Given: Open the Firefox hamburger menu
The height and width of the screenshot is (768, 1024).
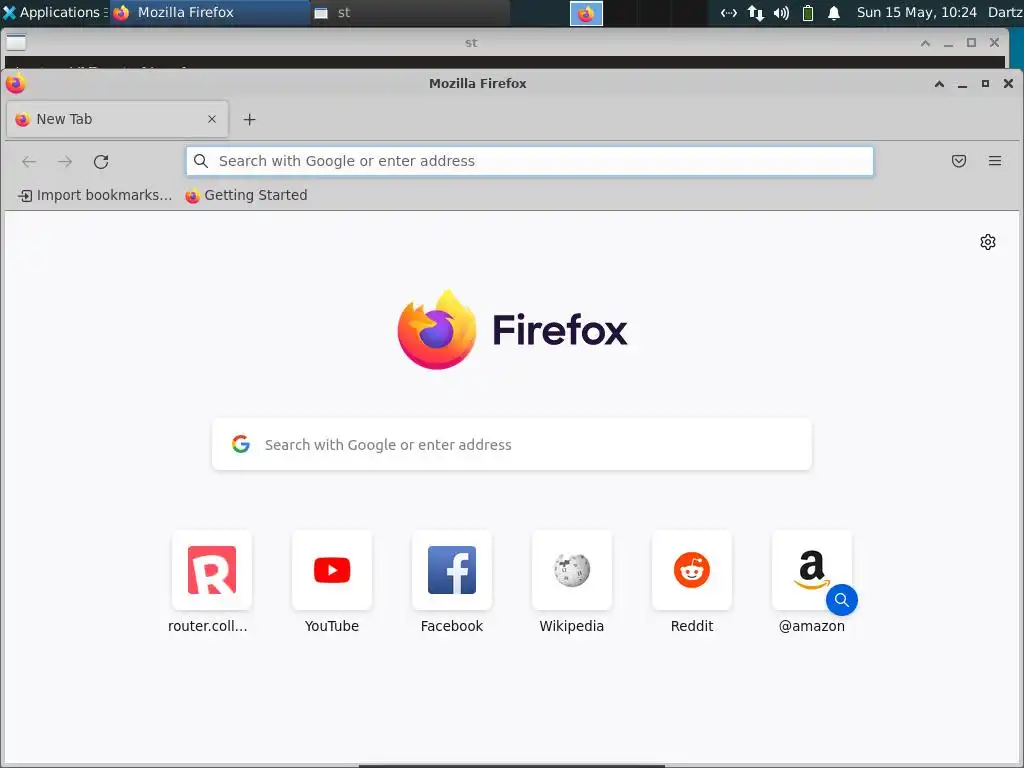Looking at the screenshot, I should coord(995,161).
